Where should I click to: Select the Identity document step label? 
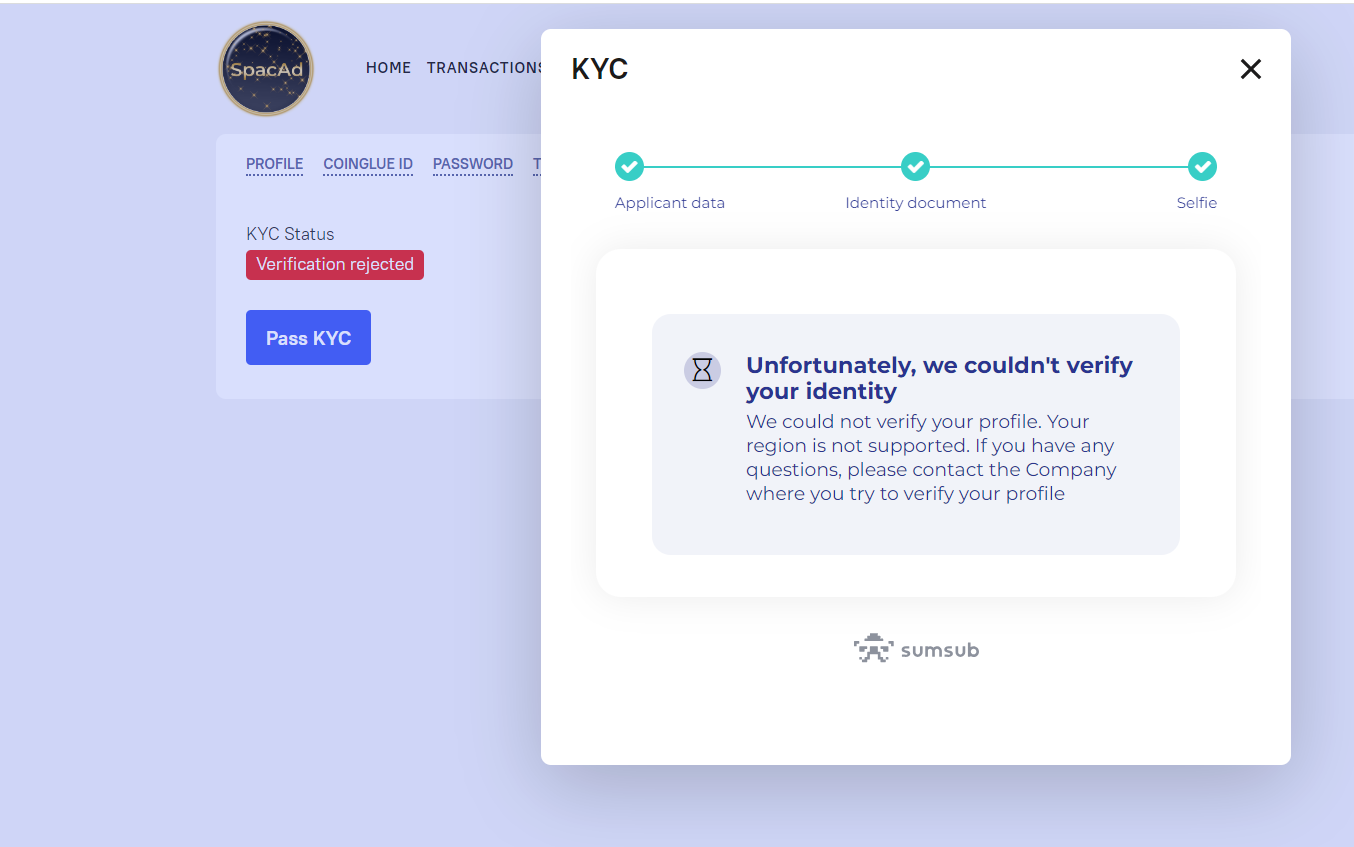coord(915,203)
